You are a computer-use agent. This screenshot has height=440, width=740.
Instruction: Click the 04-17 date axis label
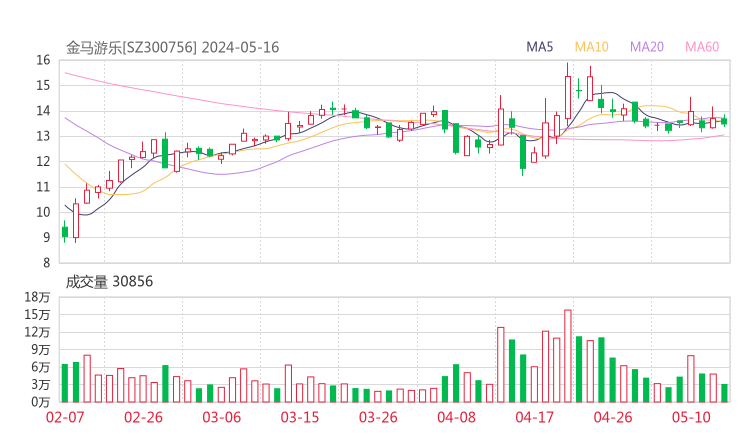[535, 417]
